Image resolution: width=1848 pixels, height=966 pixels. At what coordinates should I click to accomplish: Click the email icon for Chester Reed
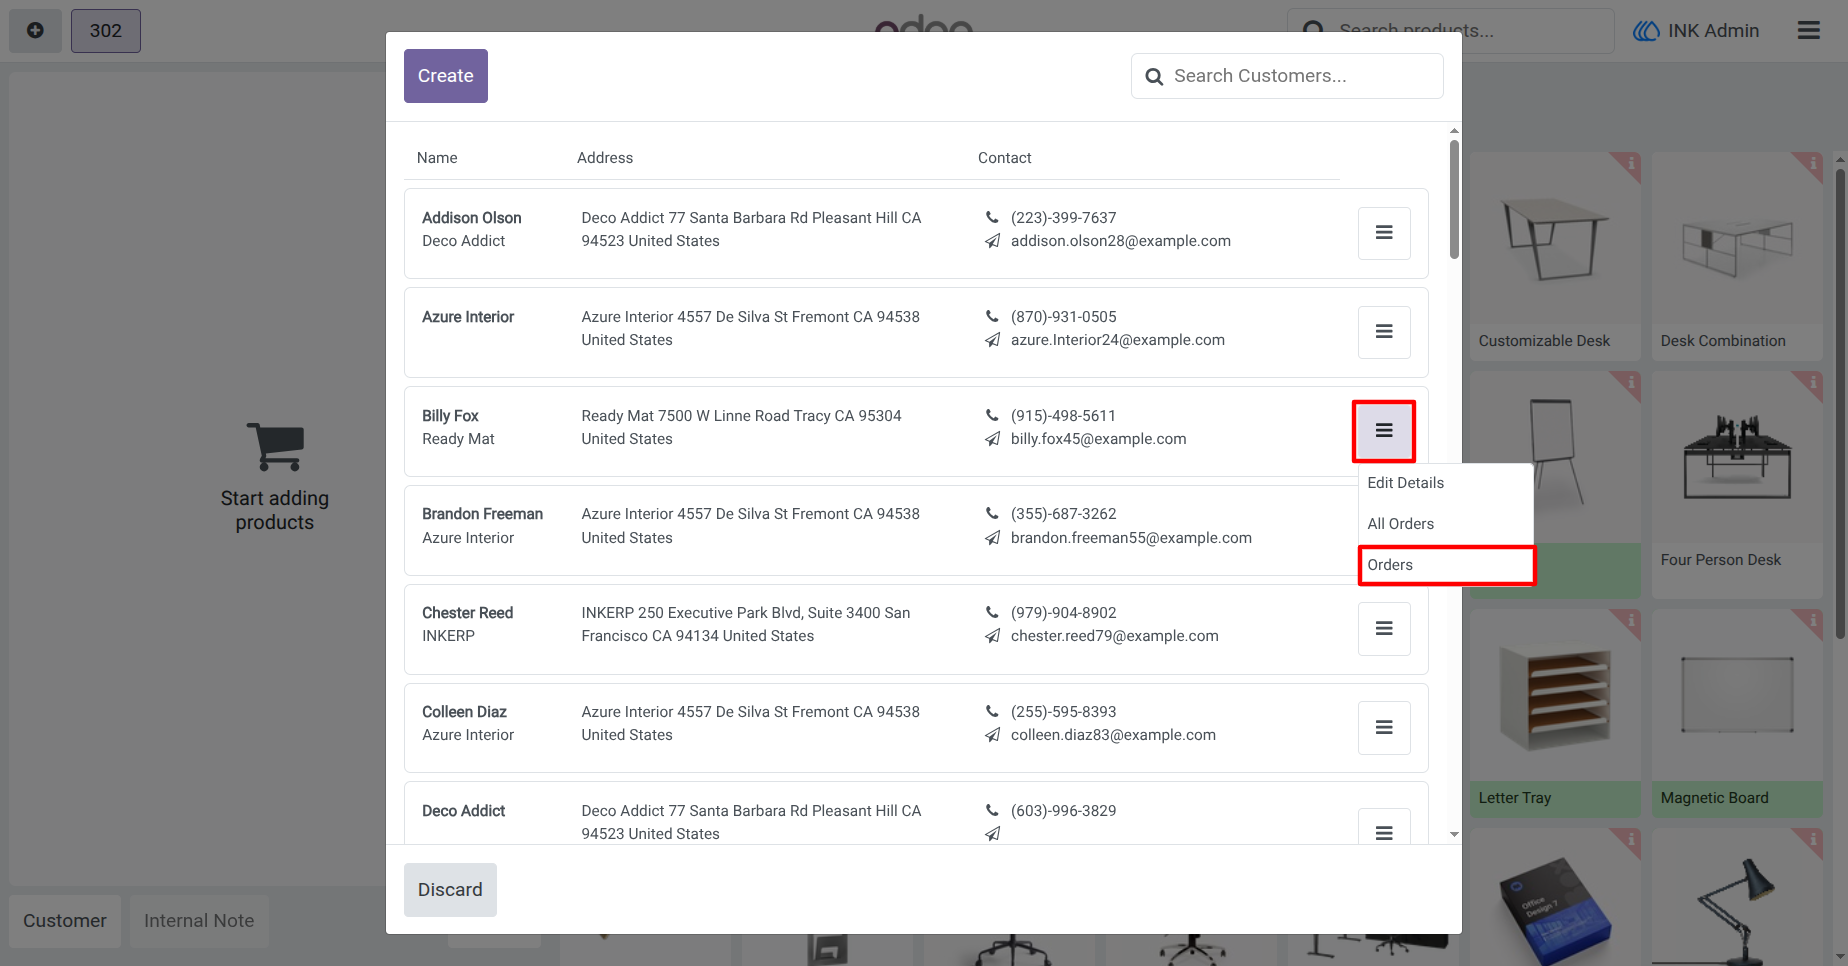tap(992, 636)
